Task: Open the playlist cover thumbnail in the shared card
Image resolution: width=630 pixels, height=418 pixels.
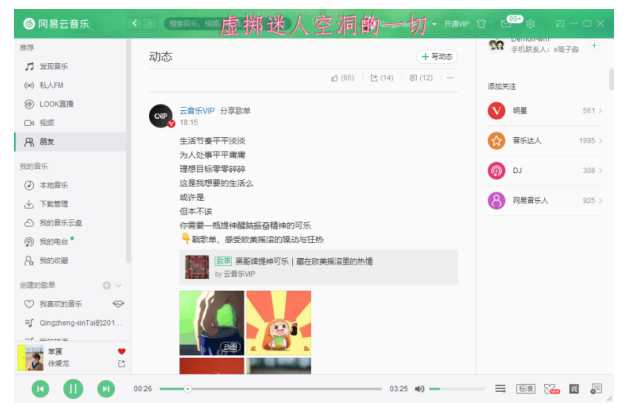Action: 197,267
